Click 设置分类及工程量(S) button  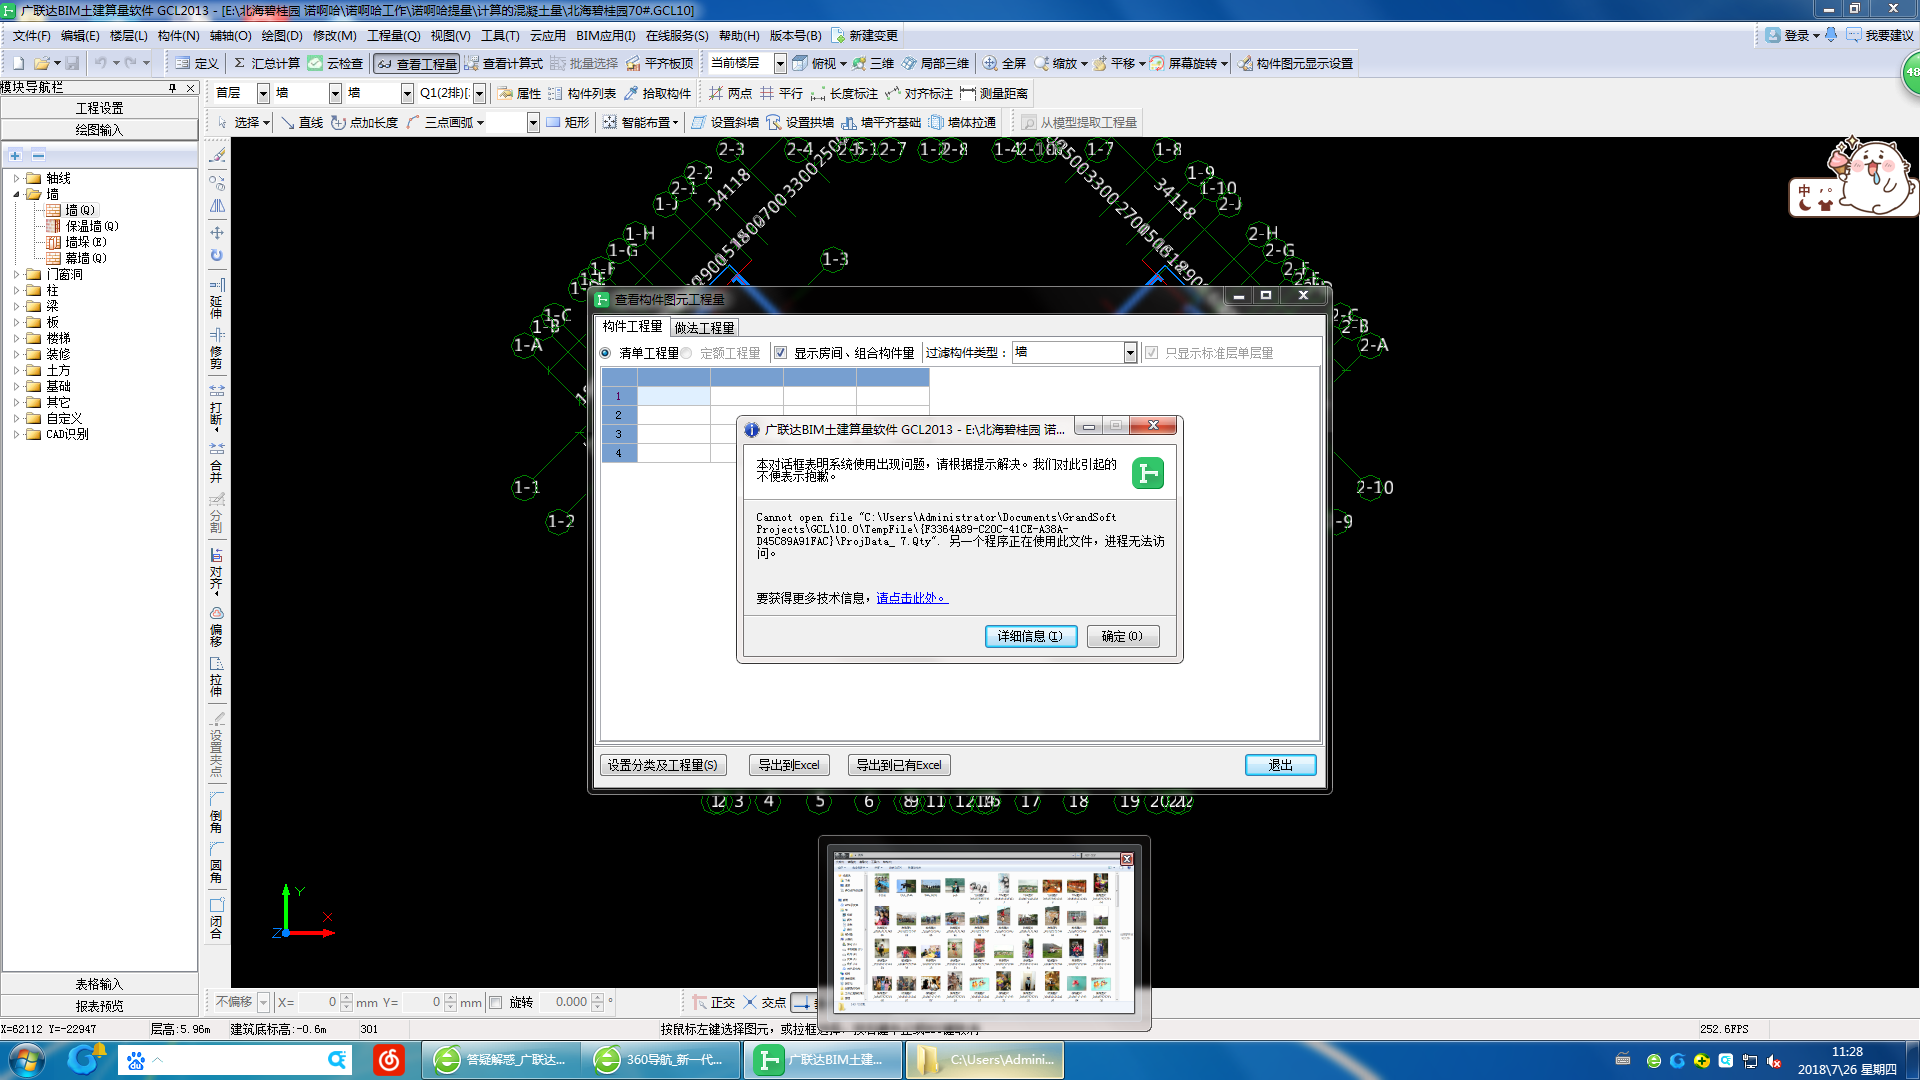coord(662,765)
